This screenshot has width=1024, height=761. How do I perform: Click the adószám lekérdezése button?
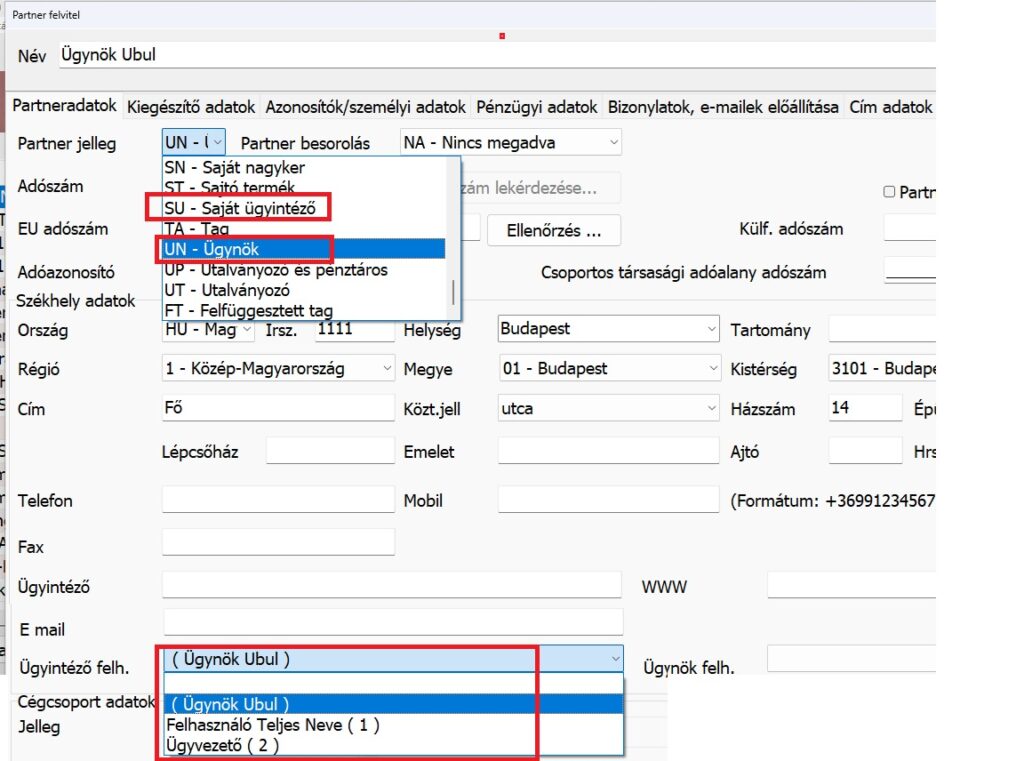coord(541,188)
